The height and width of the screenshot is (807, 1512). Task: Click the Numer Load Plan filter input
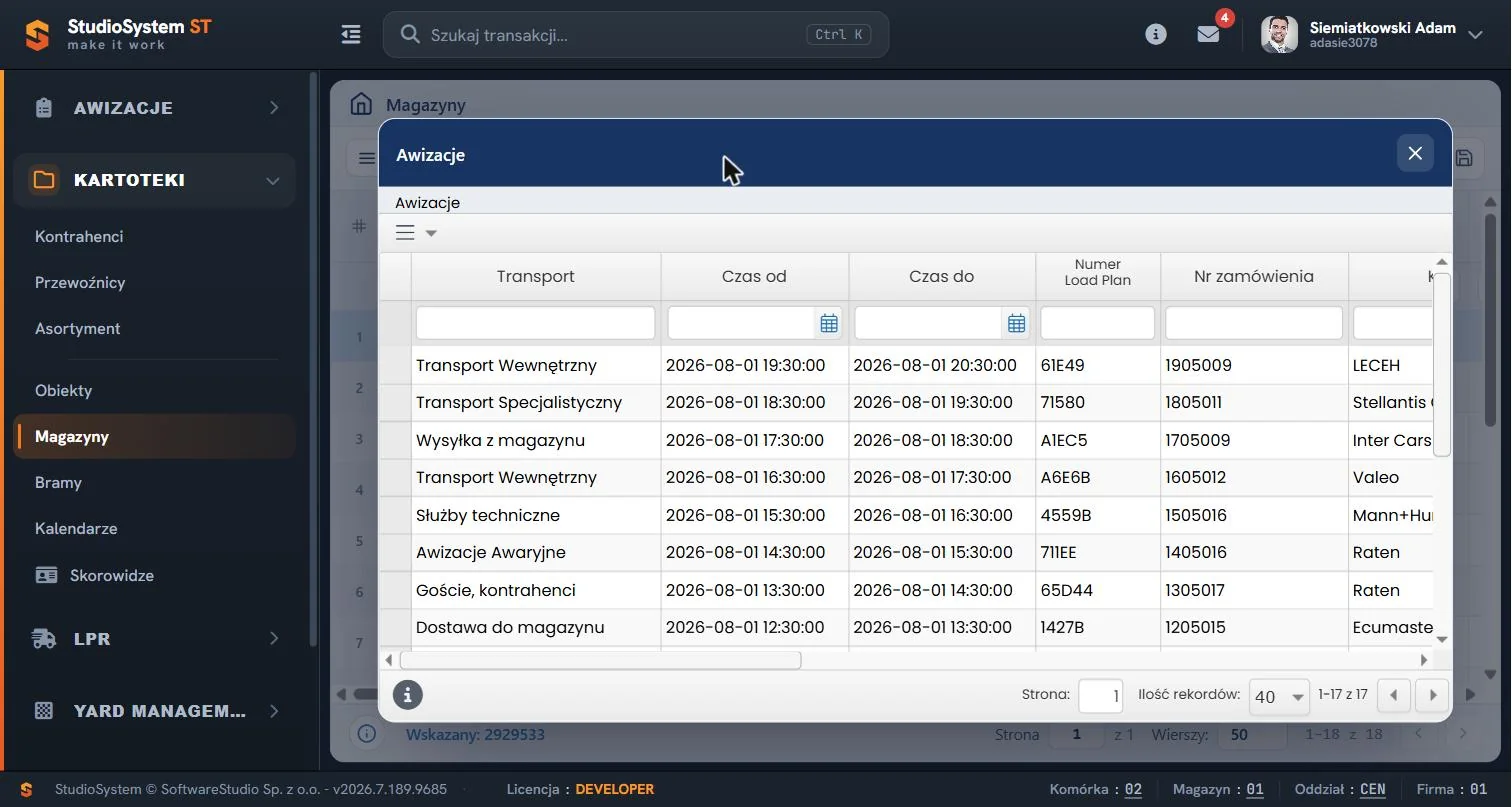click(x=1098, y=323)
